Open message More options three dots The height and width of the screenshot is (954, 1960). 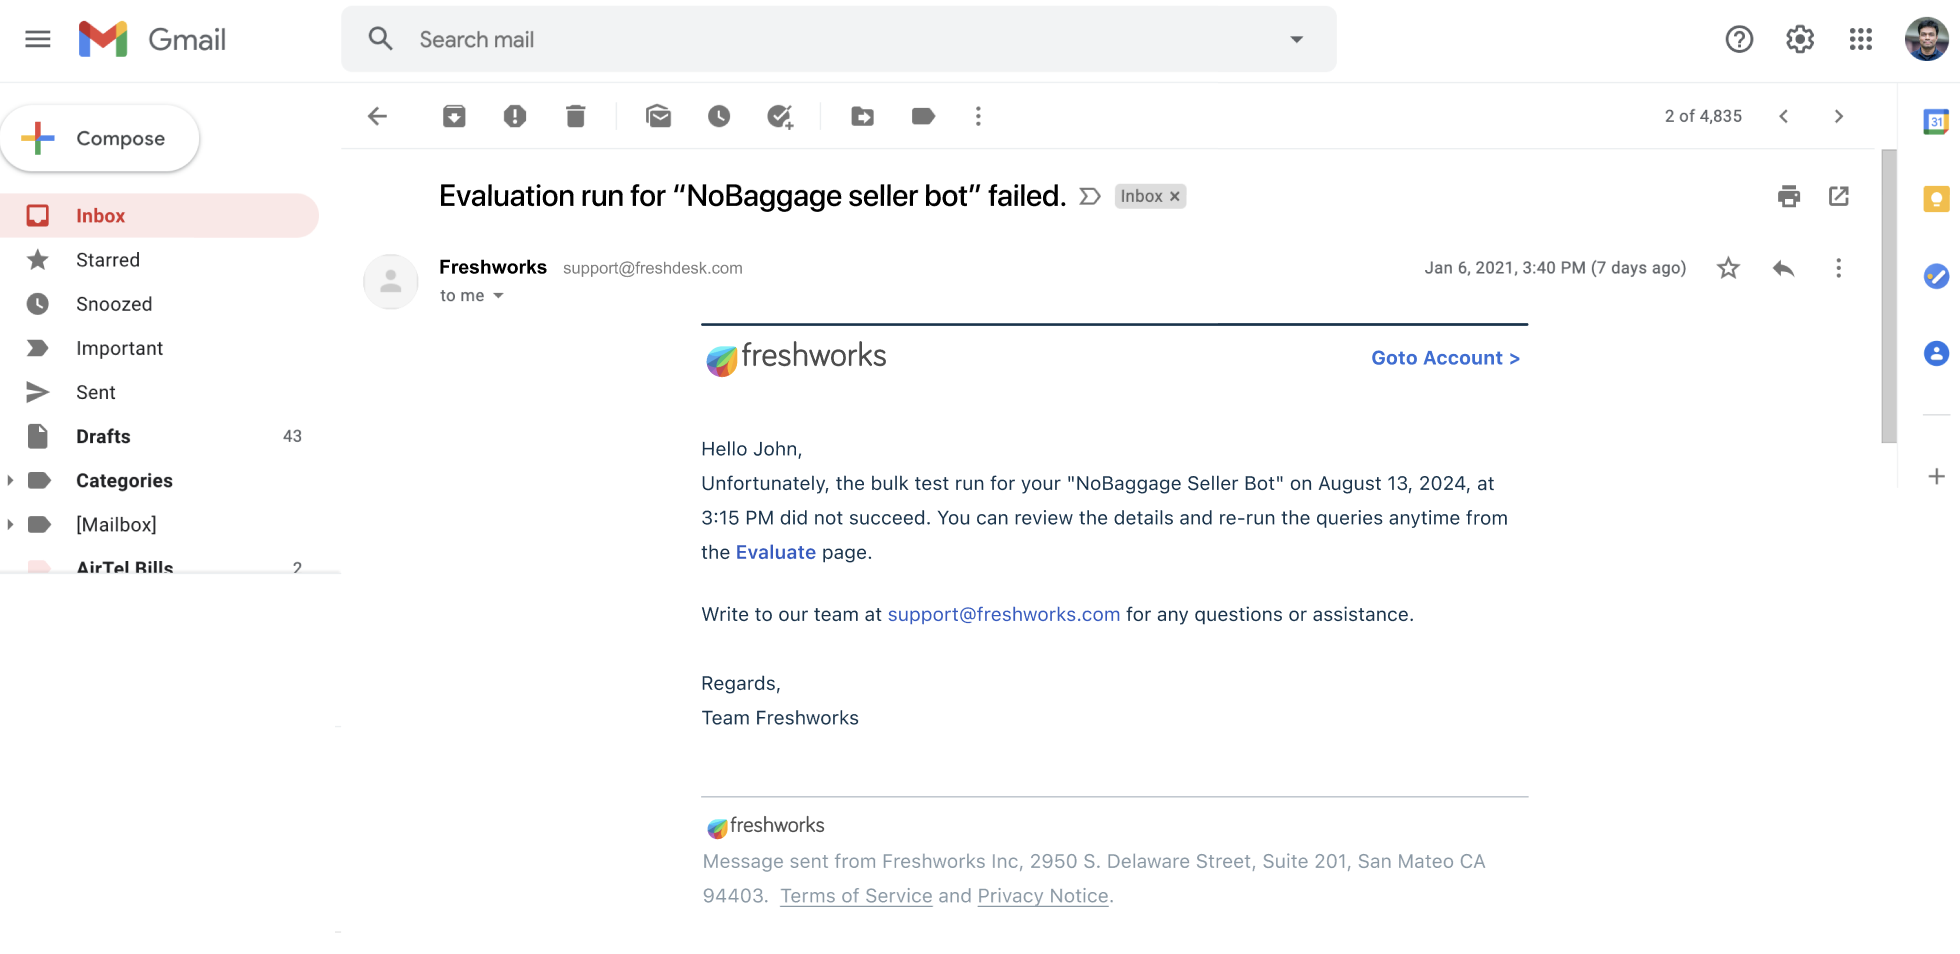1838,268
